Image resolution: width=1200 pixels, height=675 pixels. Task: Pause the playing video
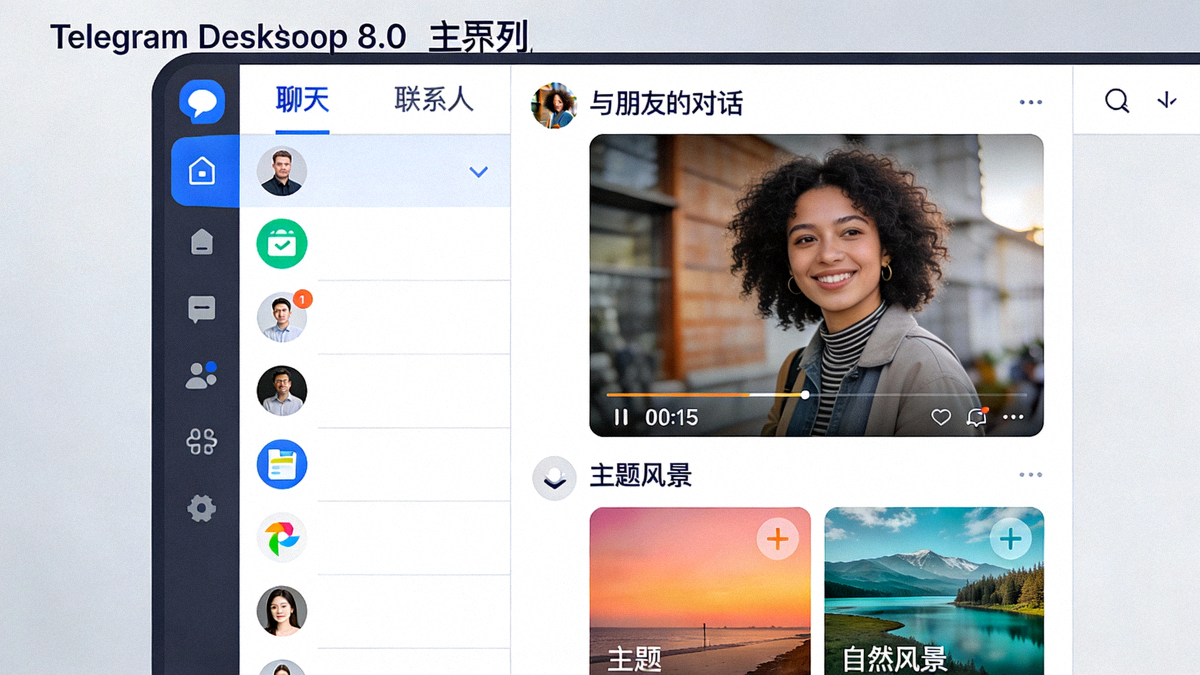click(x=620, y=417)
